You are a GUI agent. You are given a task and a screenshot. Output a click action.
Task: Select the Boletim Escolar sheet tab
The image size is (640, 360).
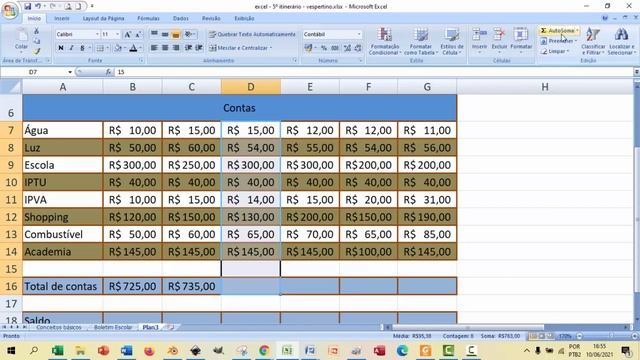tap(113, 327)
